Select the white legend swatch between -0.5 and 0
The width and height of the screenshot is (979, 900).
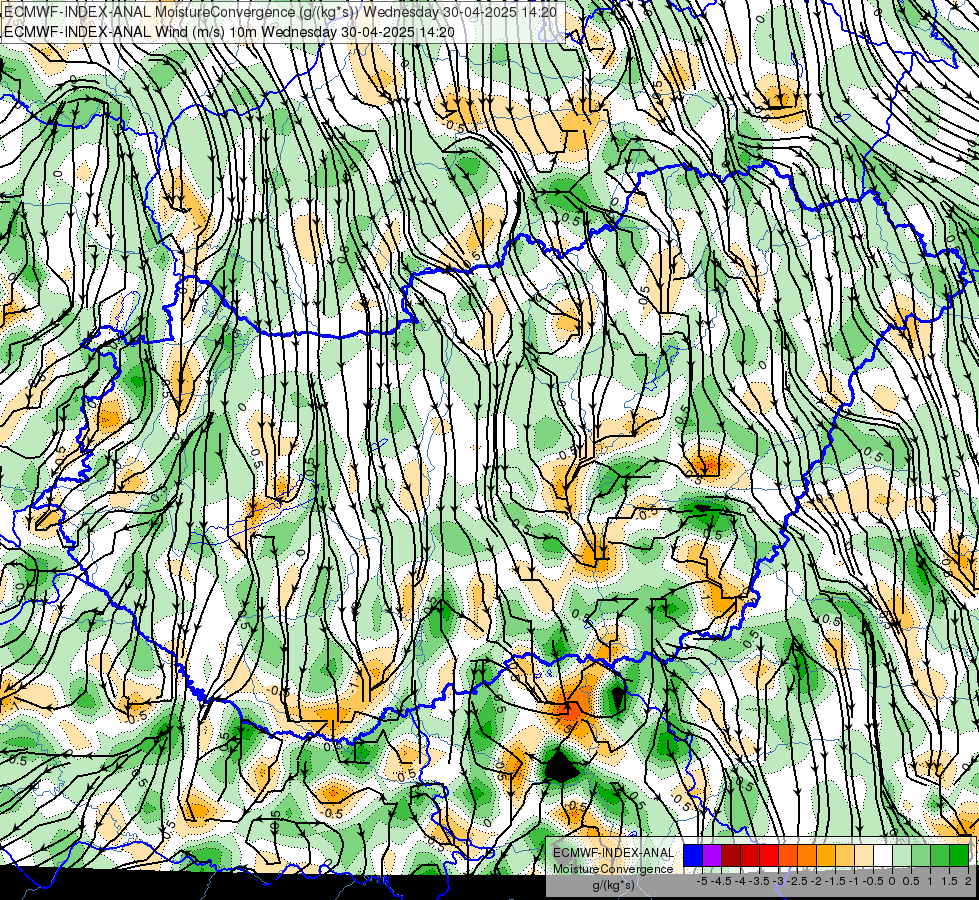pos(883,856)
